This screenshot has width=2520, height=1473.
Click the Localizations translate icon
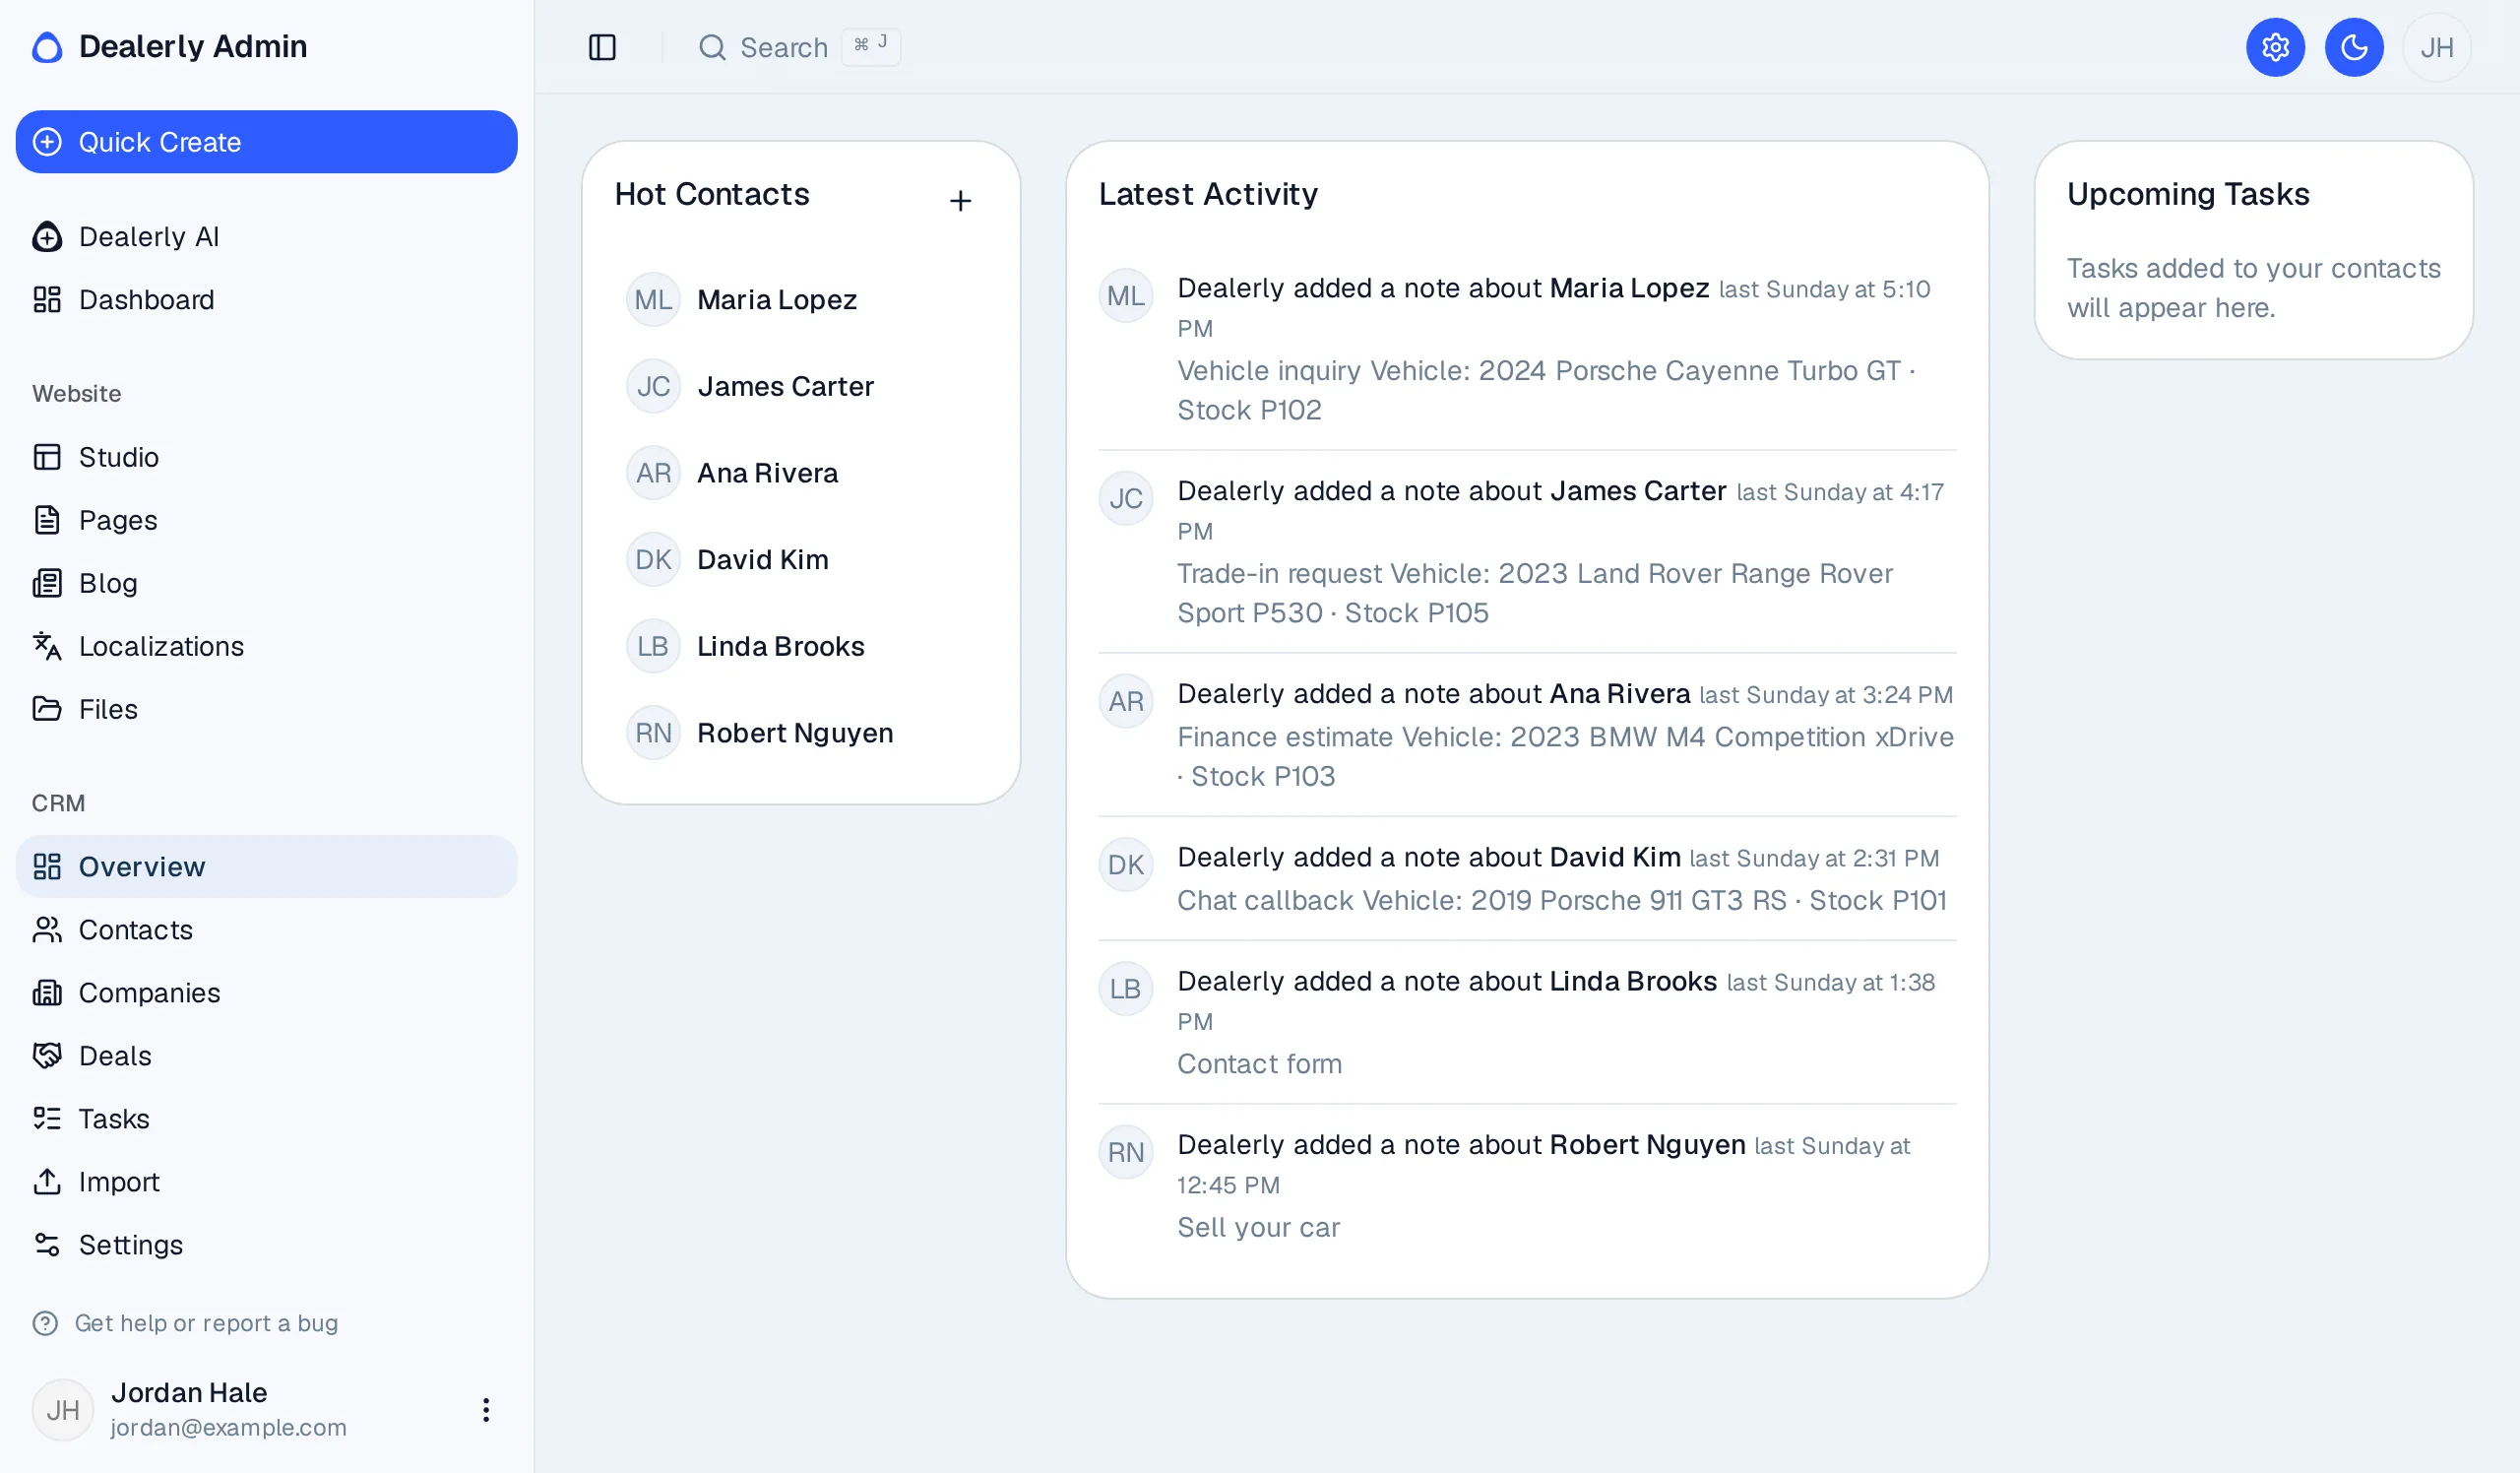click(47, 646)
